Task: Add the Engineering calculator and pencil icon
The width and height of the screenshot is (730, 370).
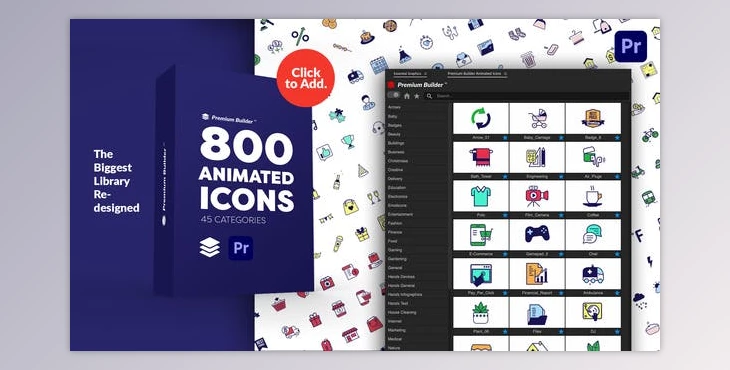Action: (537, 158)
